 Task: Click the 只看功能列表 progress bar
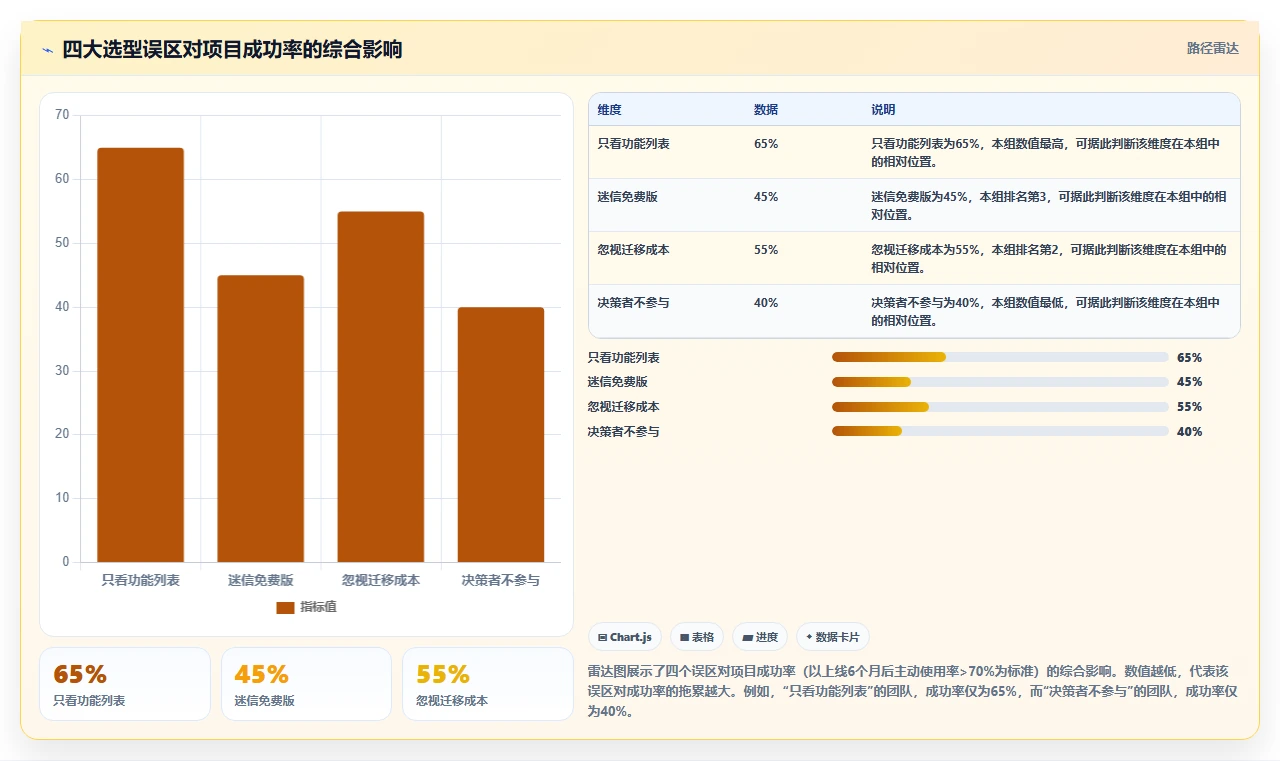[1000, 357]
